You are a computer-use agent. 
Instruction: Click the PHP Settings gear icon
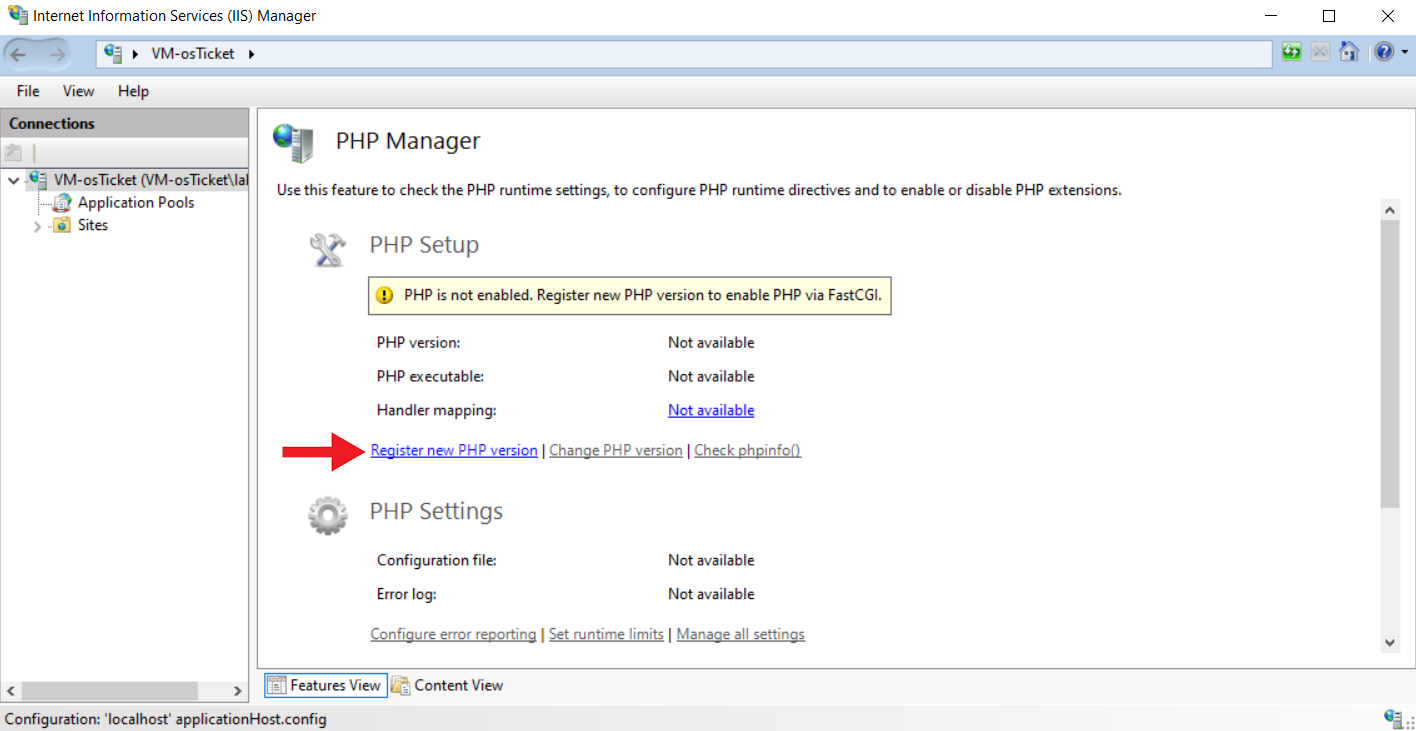pos(328,515)
